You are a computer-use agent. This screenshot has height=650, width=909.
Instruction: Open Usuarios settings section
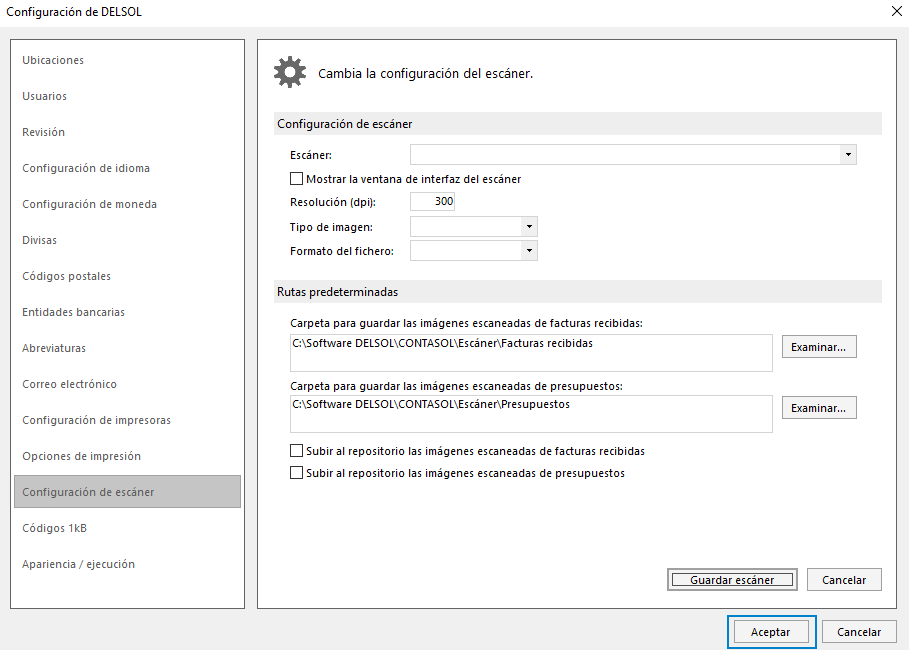click(x=45, y=96)
